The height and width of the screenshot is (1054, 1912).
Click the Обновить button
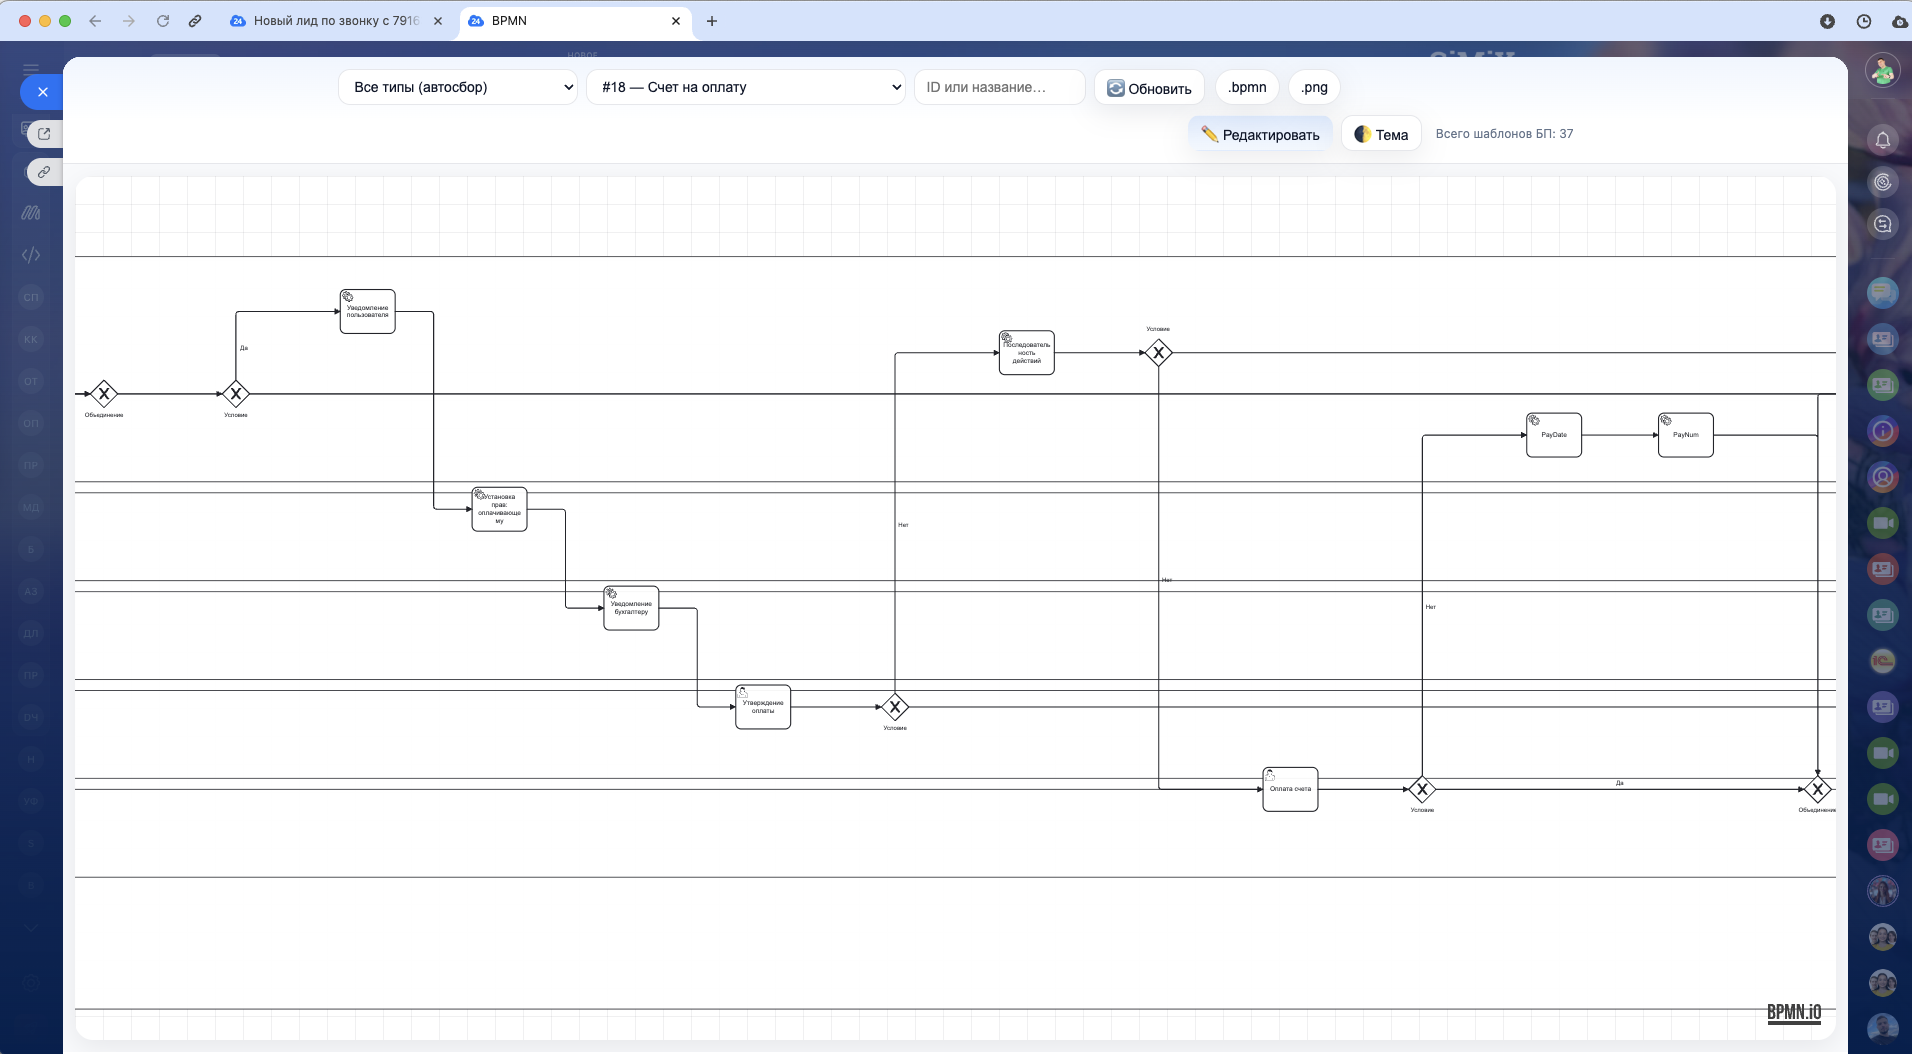point(1149,88)
